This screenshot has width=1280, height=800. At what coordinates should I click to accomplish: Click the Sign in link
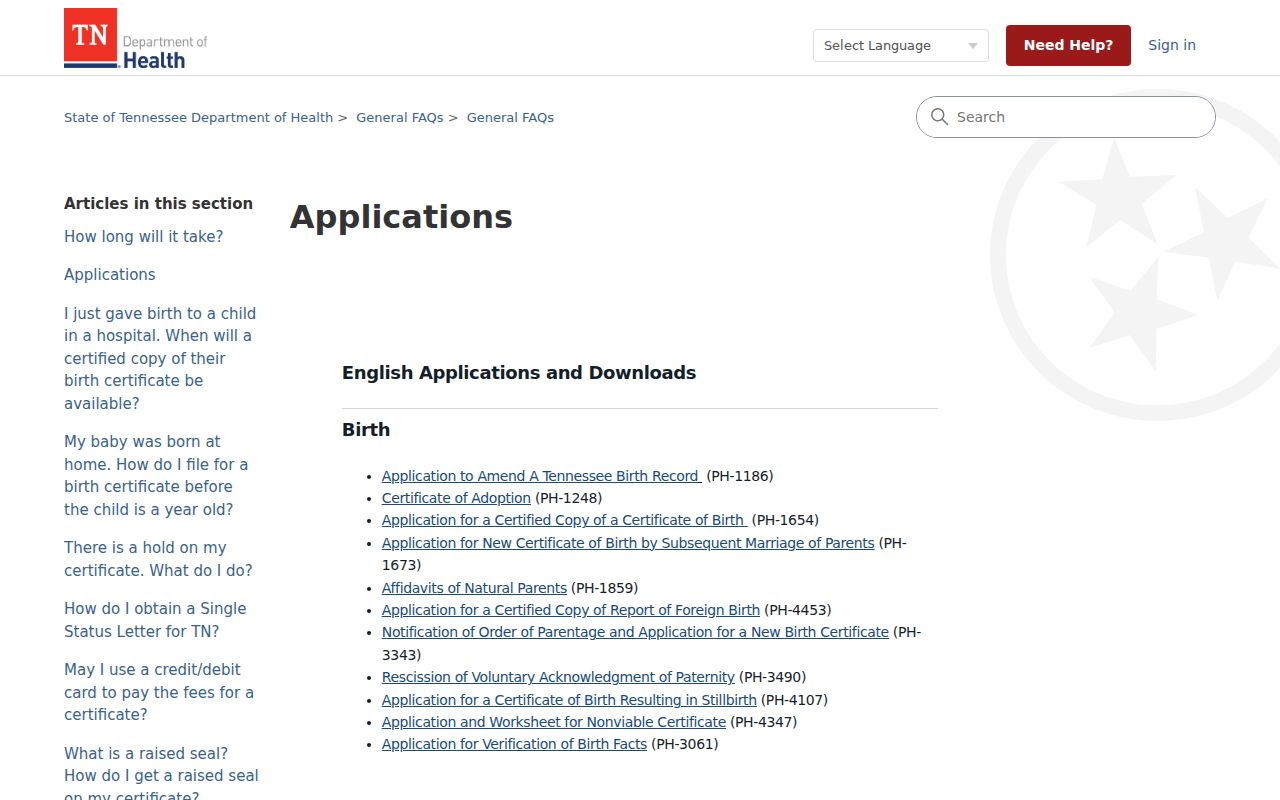tap(1172, 45)
